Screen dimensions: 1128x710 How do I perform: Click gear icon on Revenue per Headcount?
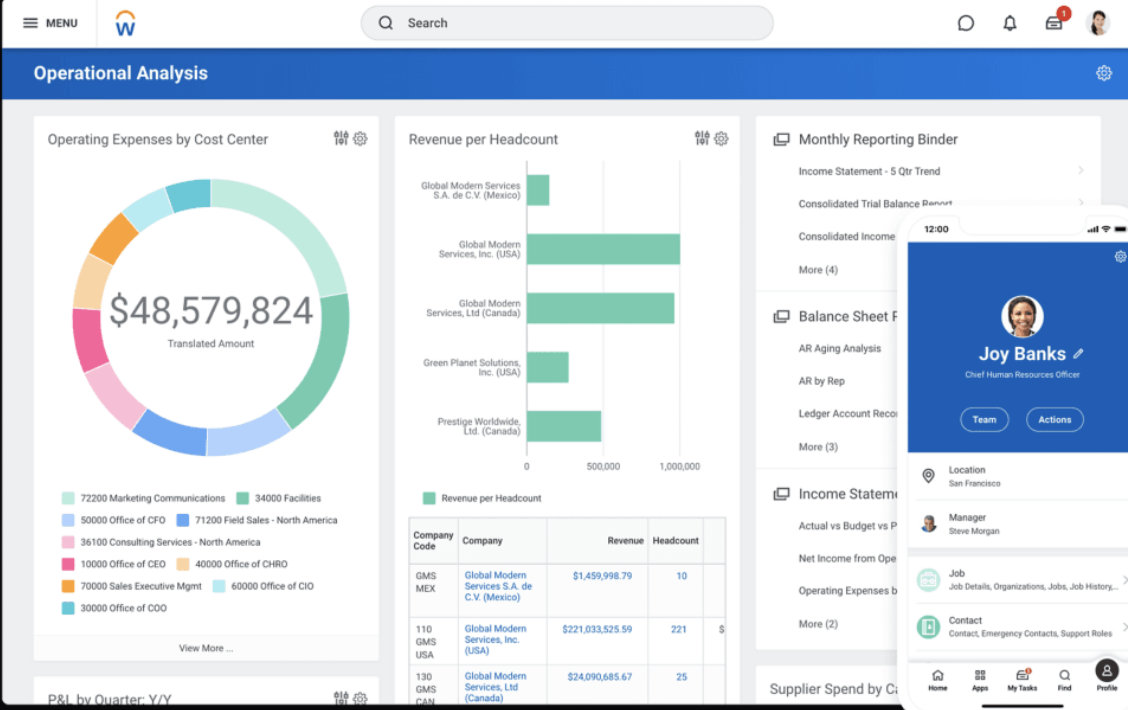721,139
